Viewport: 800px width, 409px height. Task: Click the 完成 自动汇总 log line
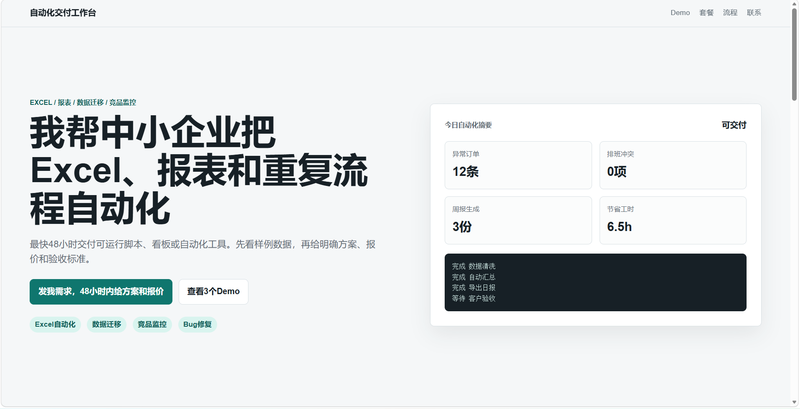(473, 277)
